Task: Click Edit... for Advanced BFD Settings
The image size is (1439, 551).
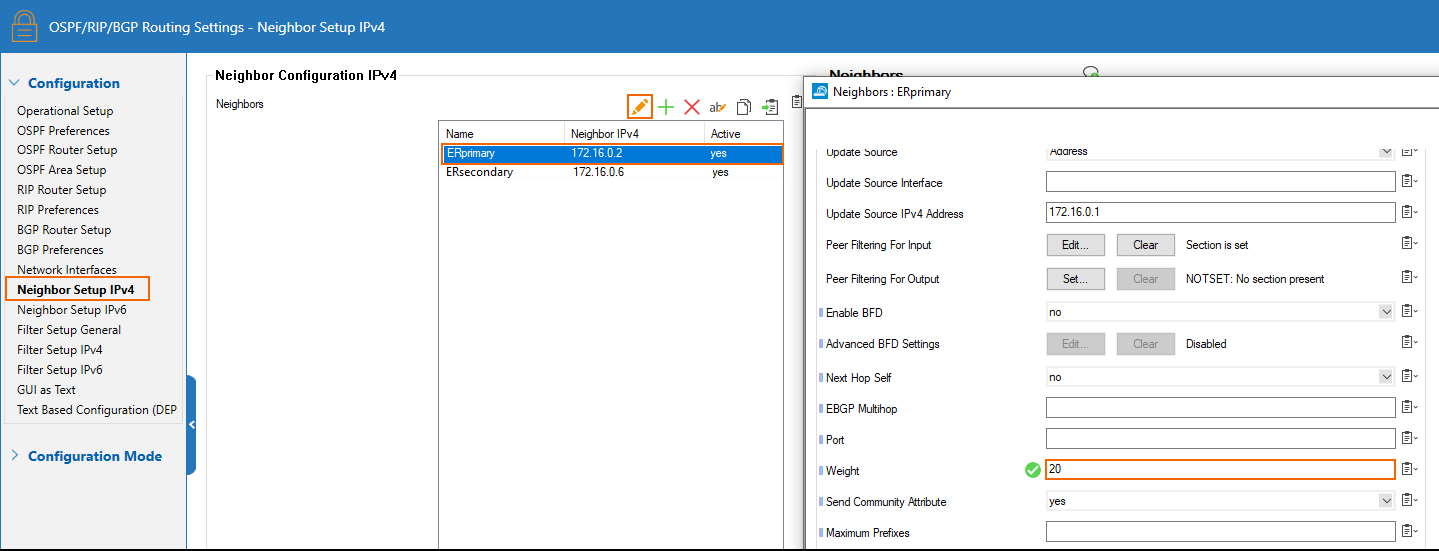Action: pos(1076,343)
